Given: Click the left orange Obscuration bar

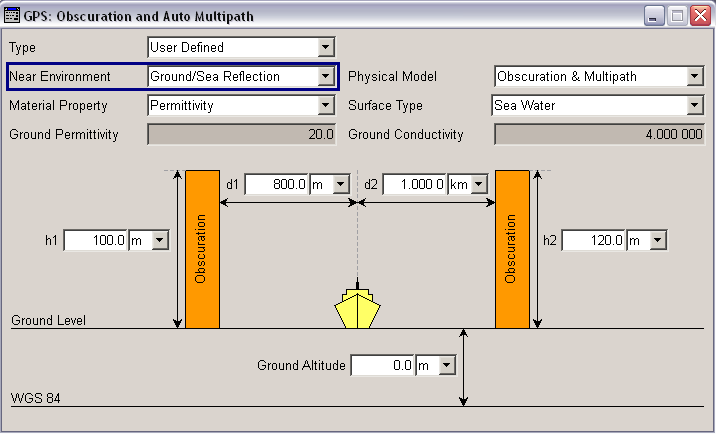Looking at the screenshot, I should coord(202,249).
